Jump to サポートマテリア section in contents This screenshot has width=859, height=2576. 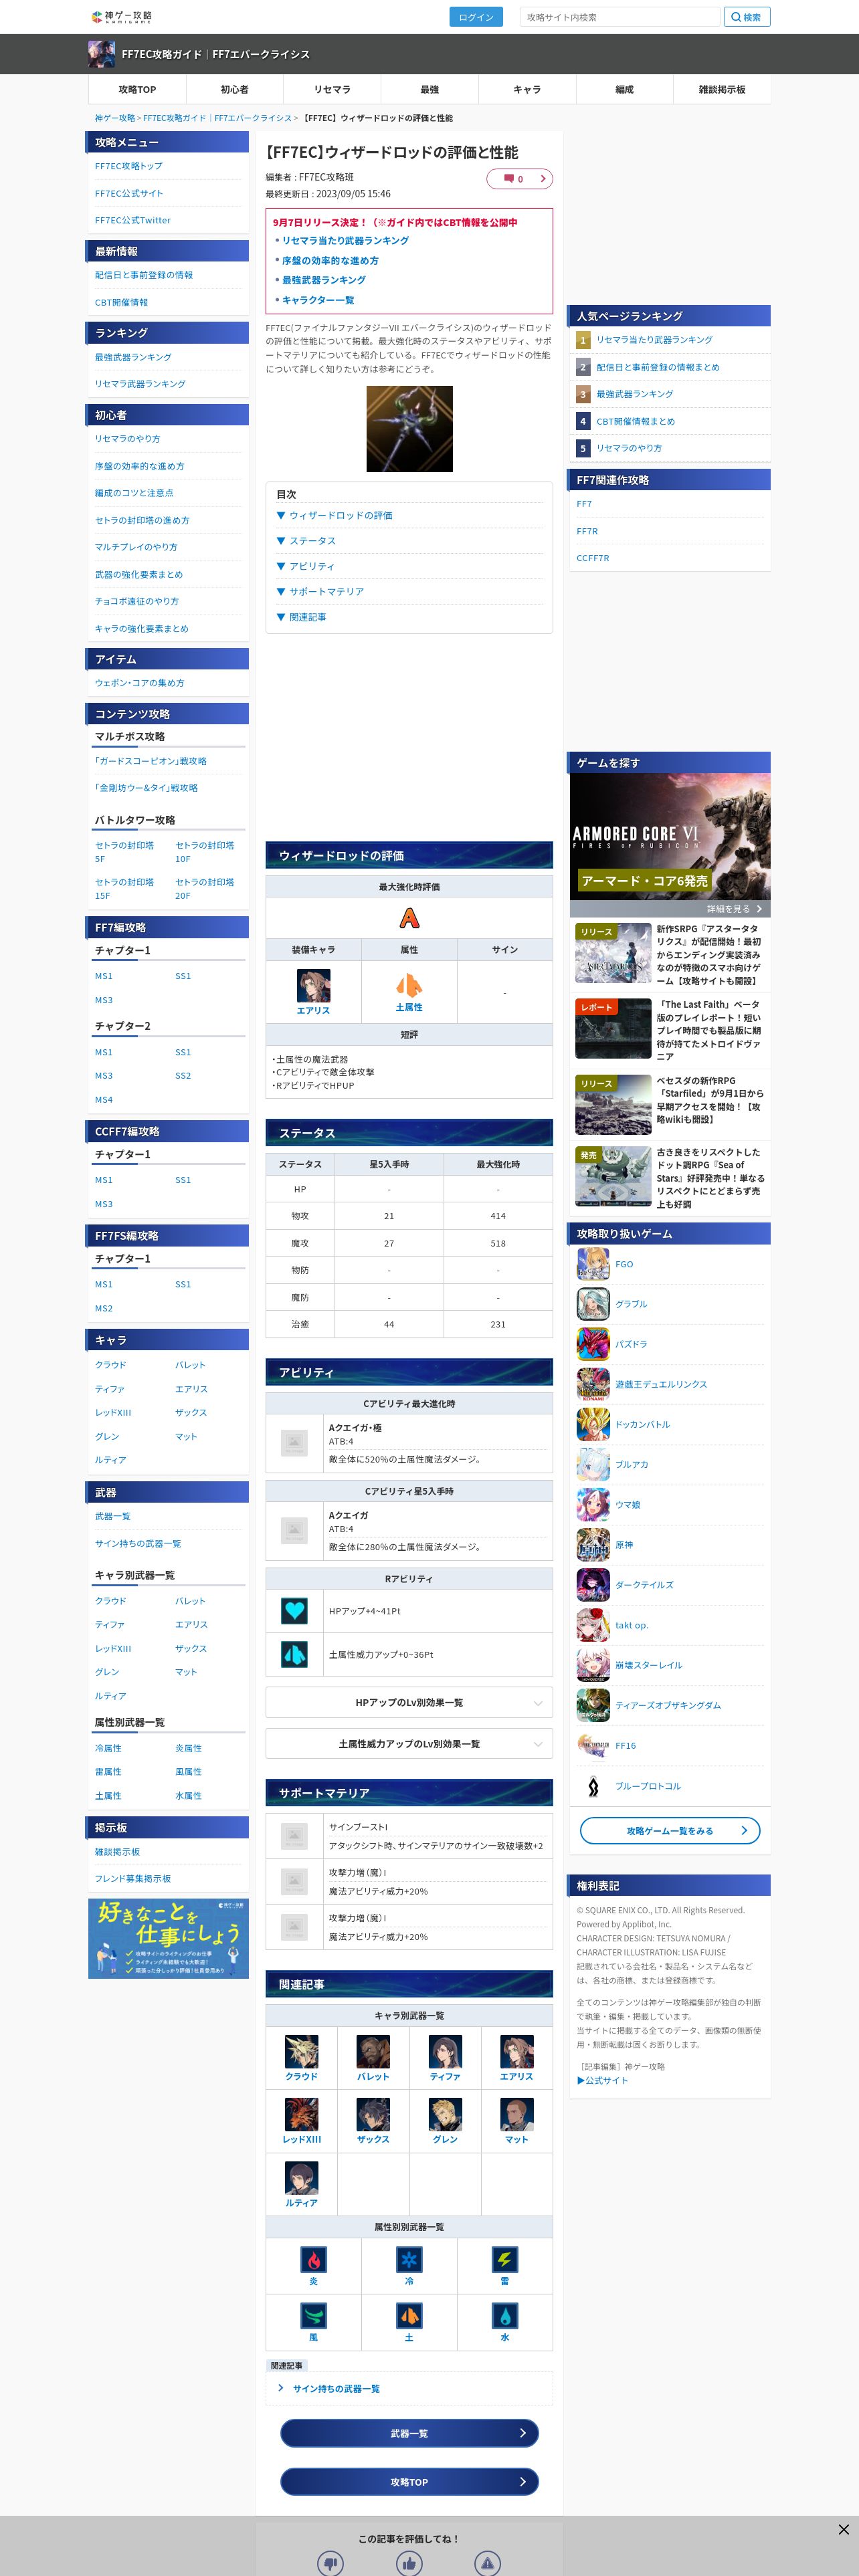(326, 592)
